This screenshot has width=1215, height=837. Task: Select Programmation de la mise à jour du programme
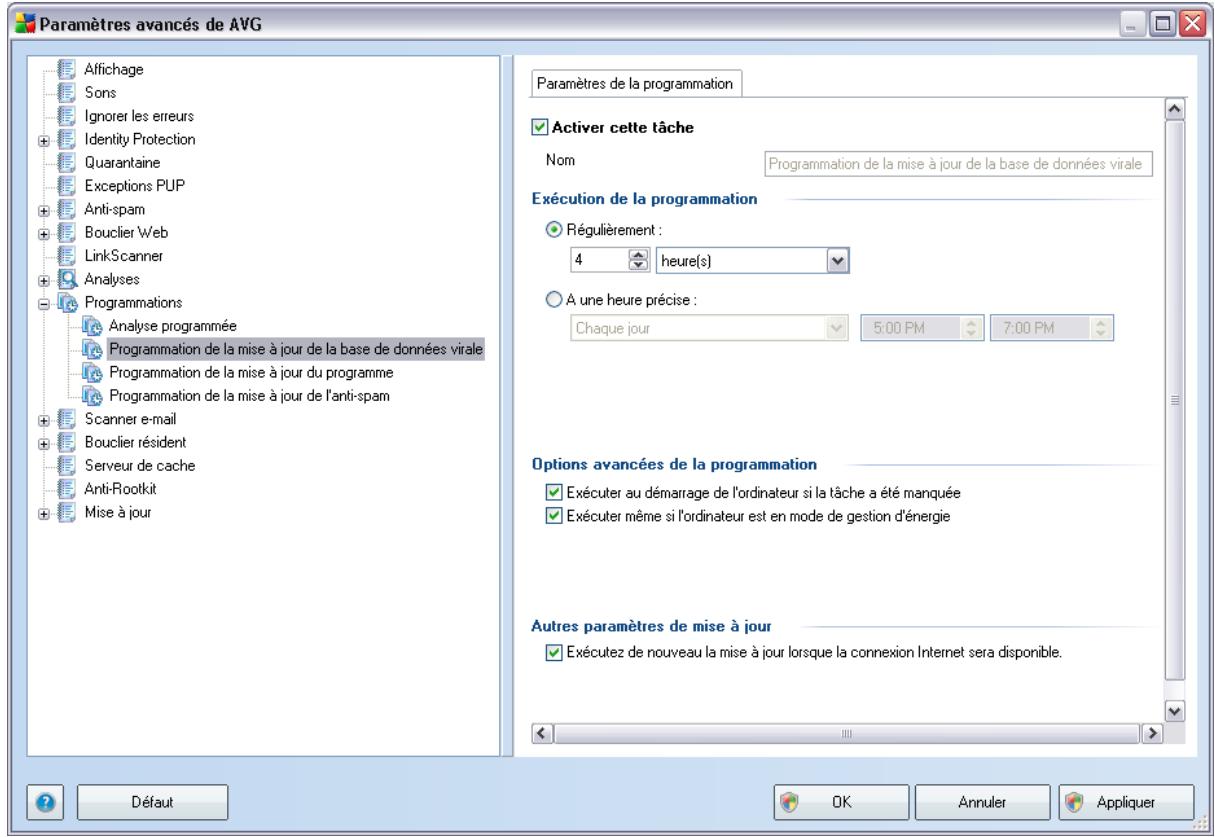click(x=250, y=373)
